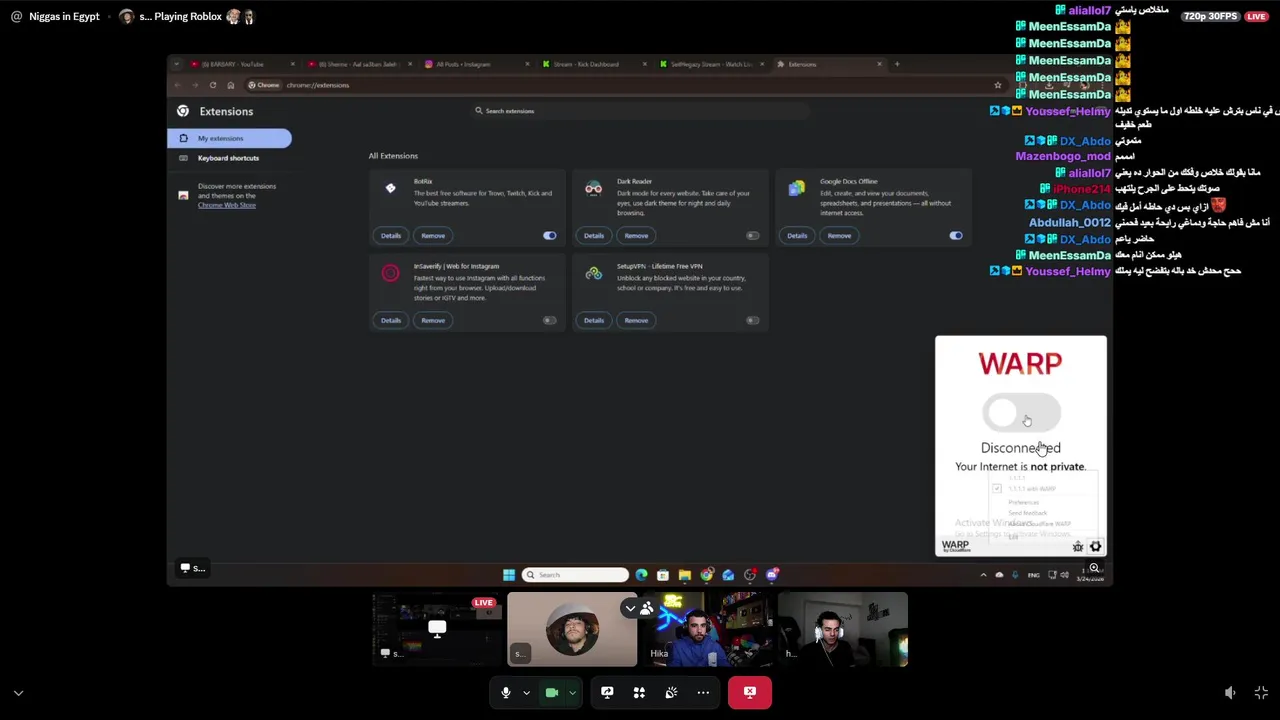1280x720 pixels.
Task: Remove Google Docs Offline extension
Action: [839, 236]
